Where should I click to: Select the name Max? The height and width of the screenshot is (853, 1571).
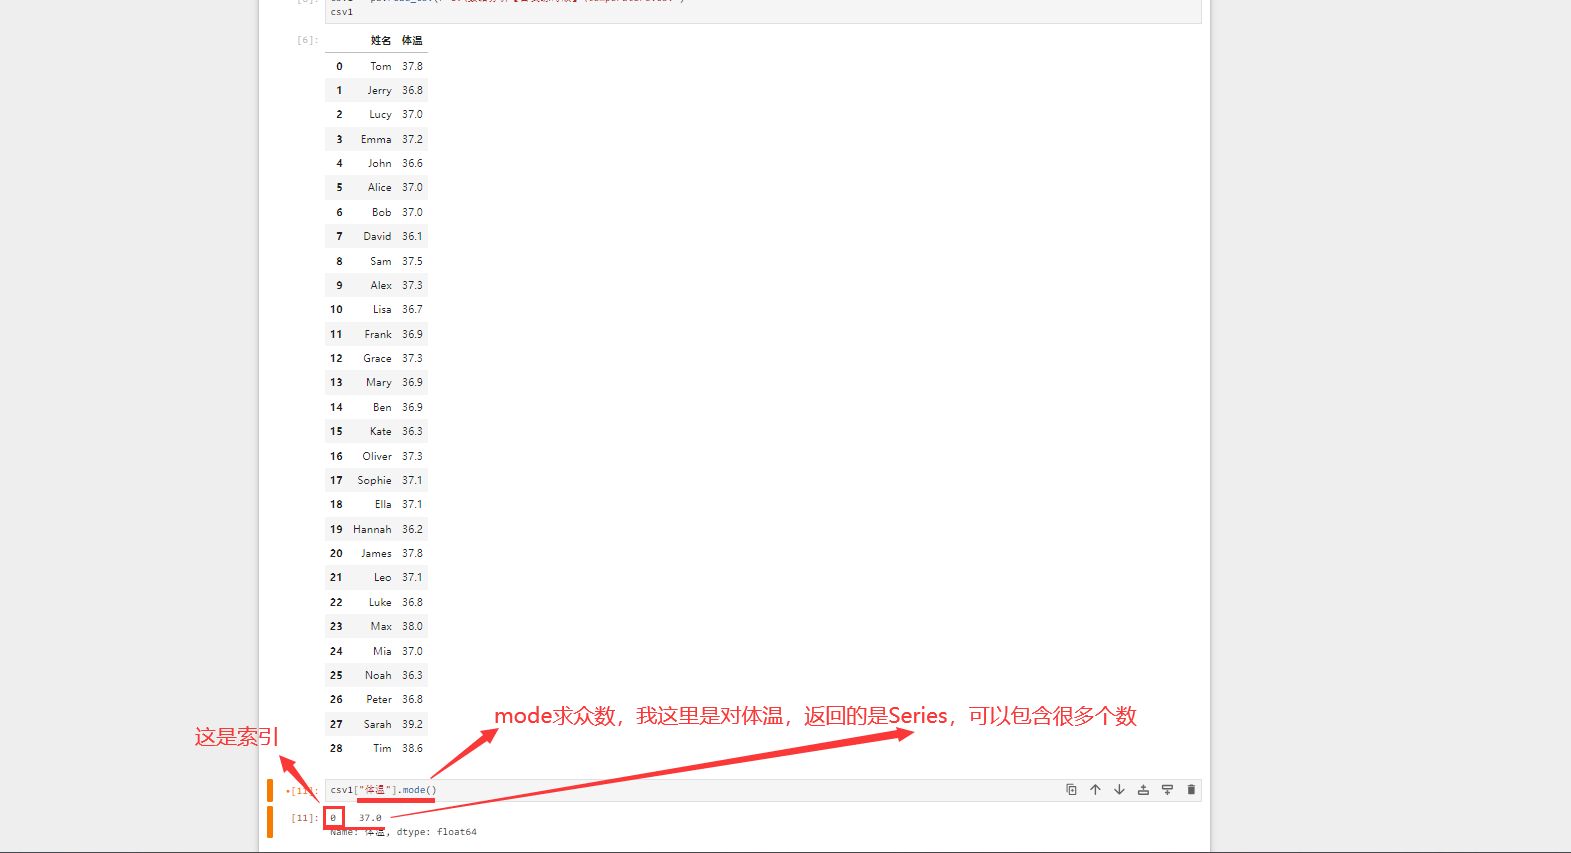[381, 627]
